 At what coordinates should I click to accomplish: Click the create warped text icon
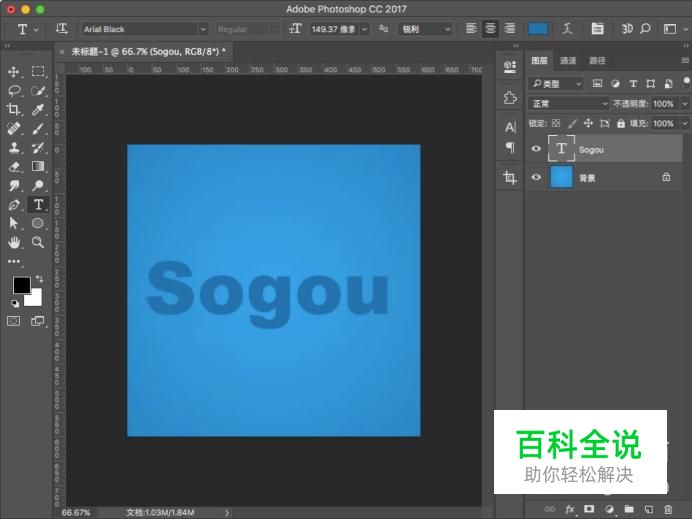pos(568,29)
